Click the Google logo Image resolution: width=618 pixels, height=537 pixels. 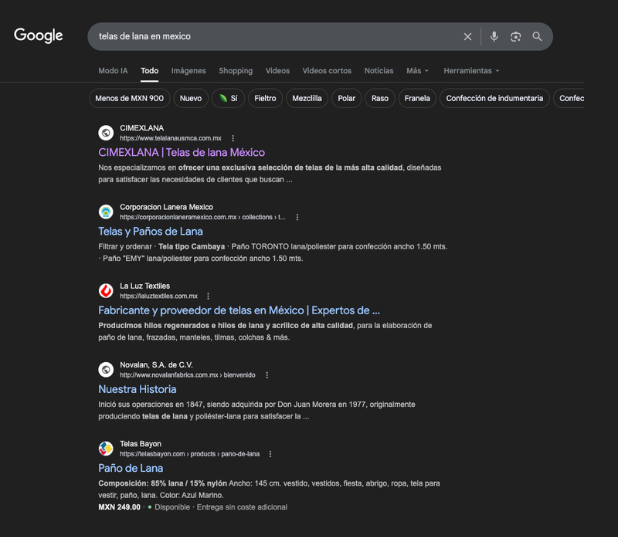(38, 35)
